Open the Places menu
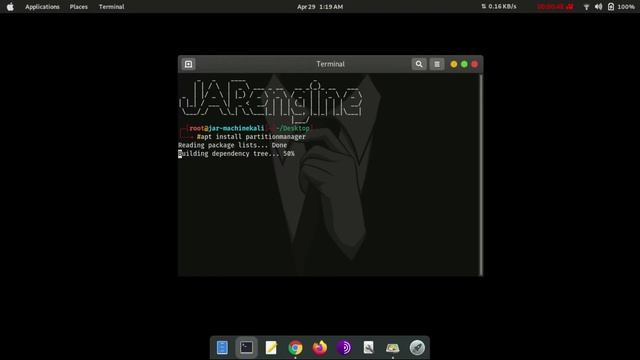The image size is (640, 360). (x=78, y=7)
